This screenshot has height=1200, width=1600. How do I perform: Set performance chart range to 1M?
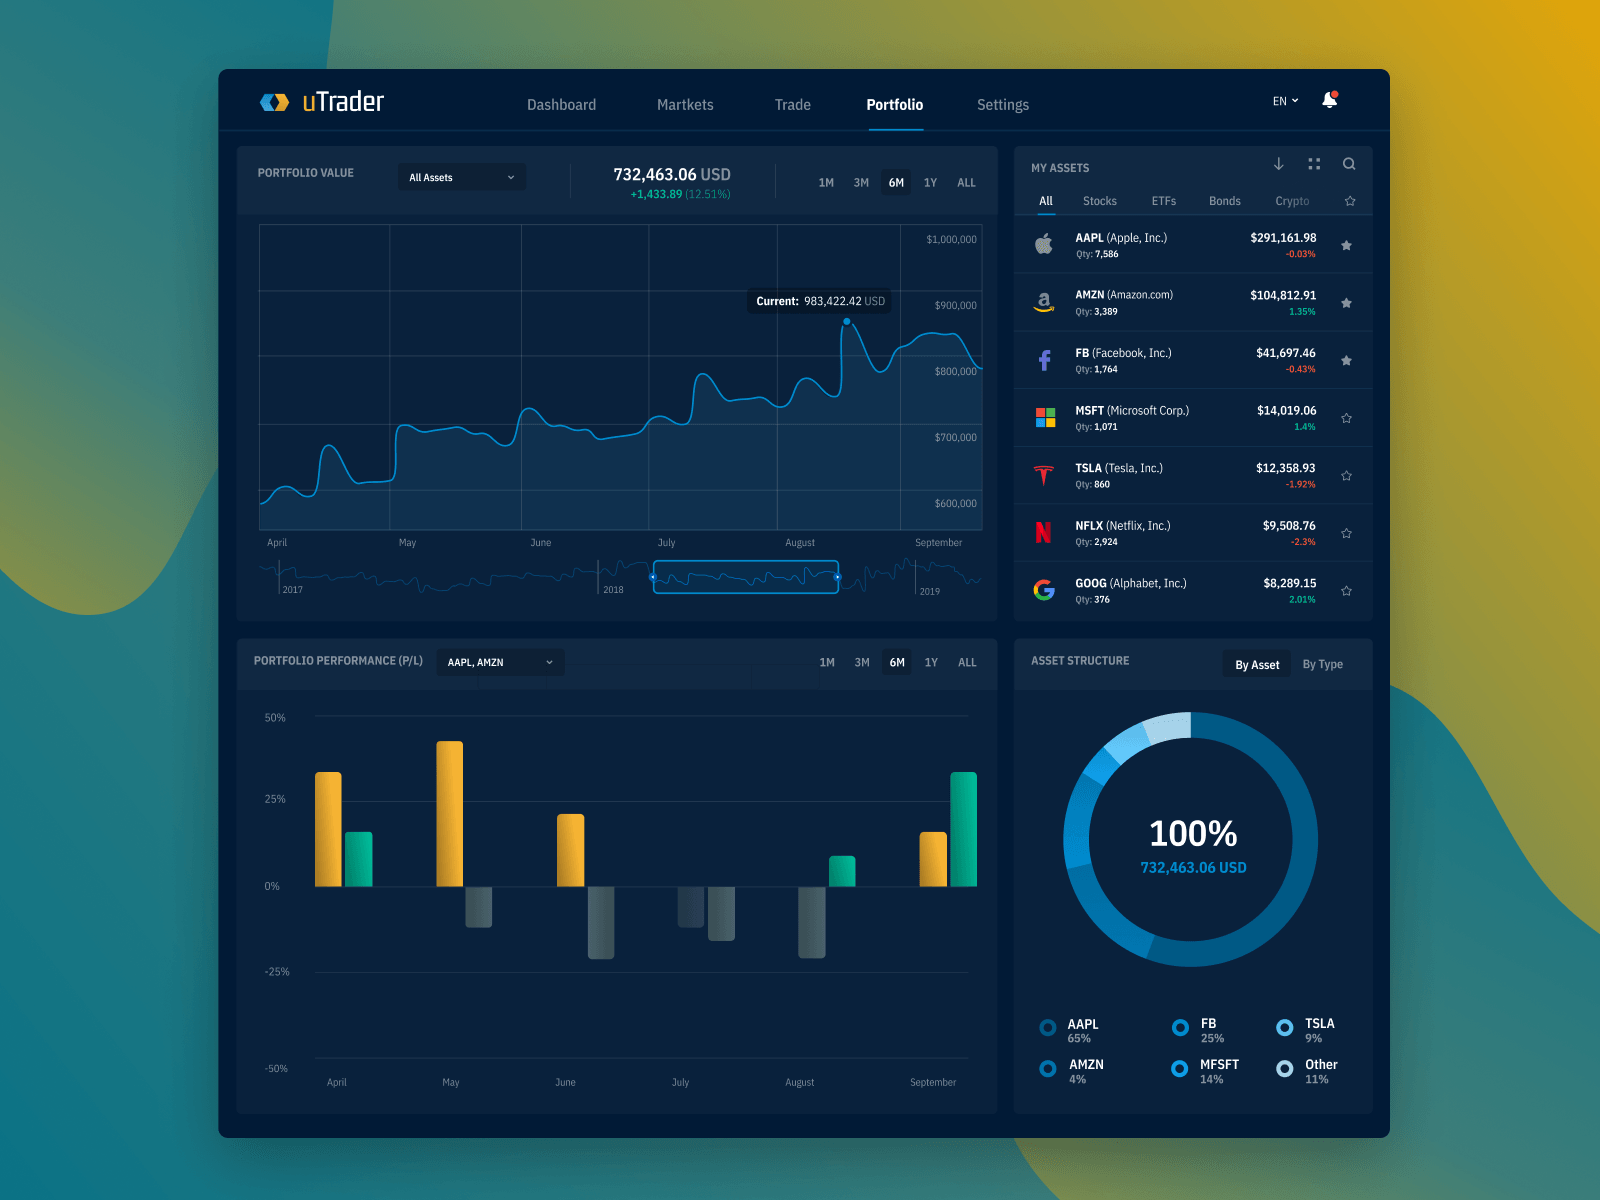827,663
